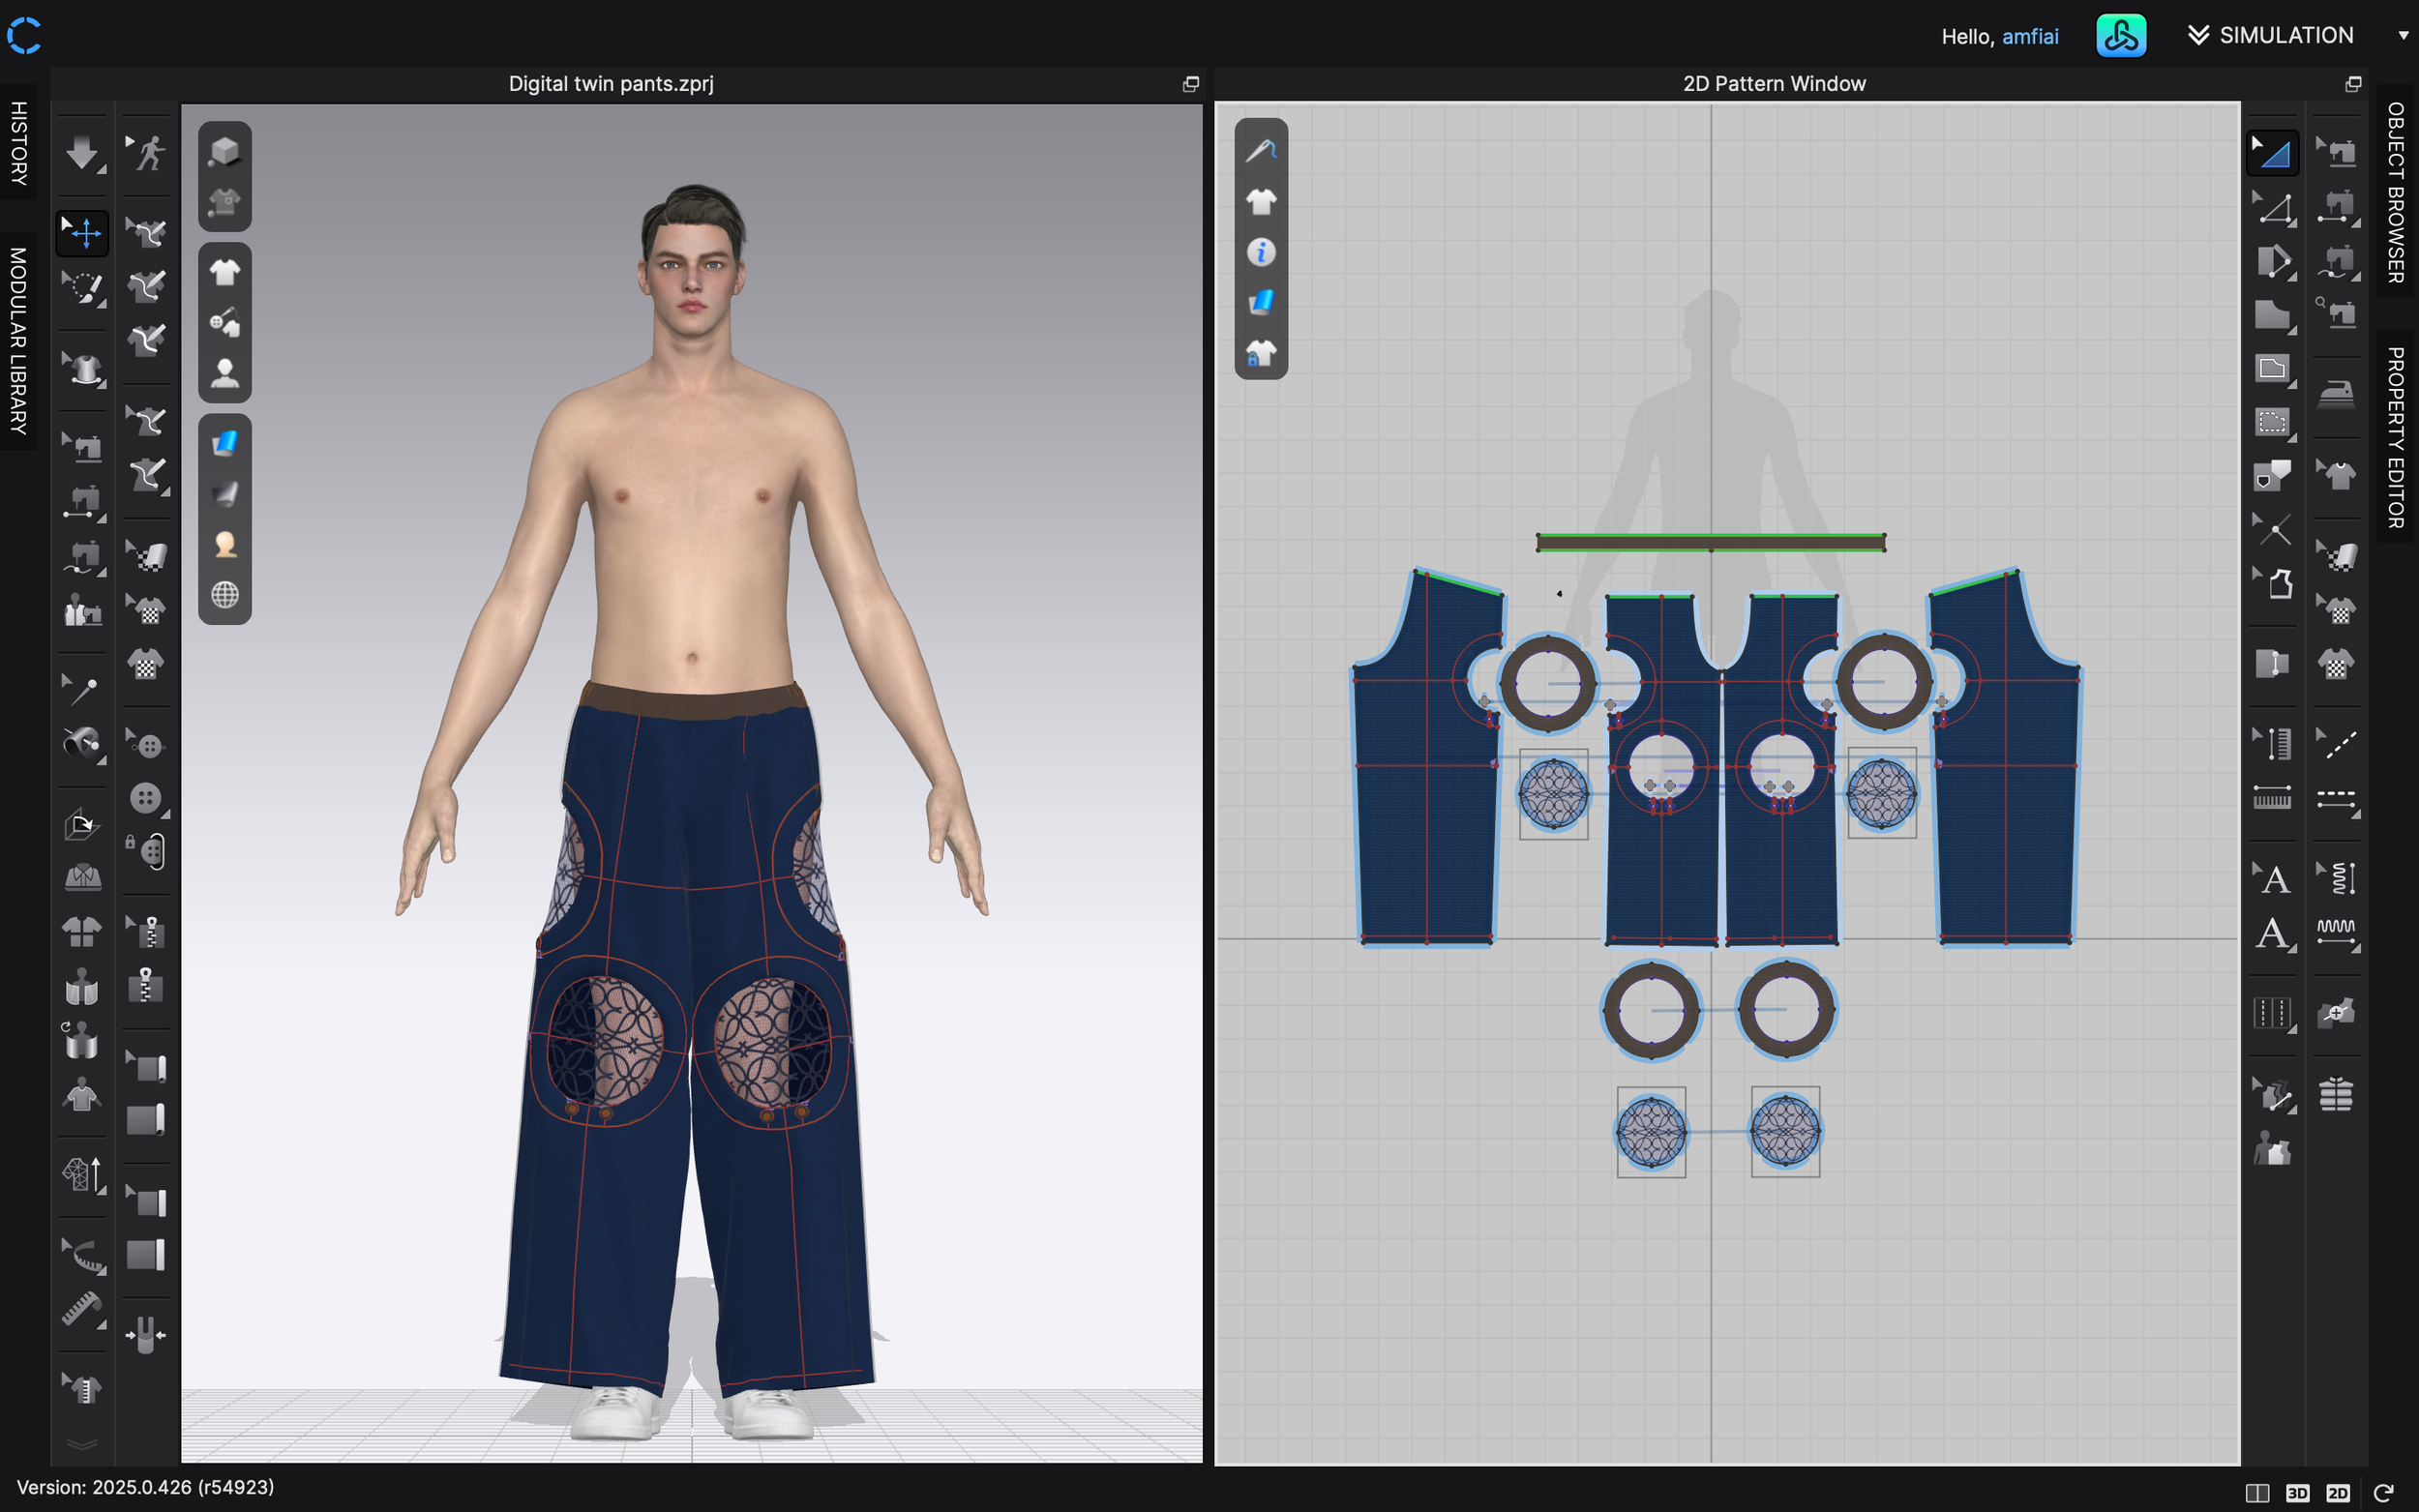Click the Tape measure tool icon
The height and width of the screenshot is (1512, 2419).
[82, 1309]
